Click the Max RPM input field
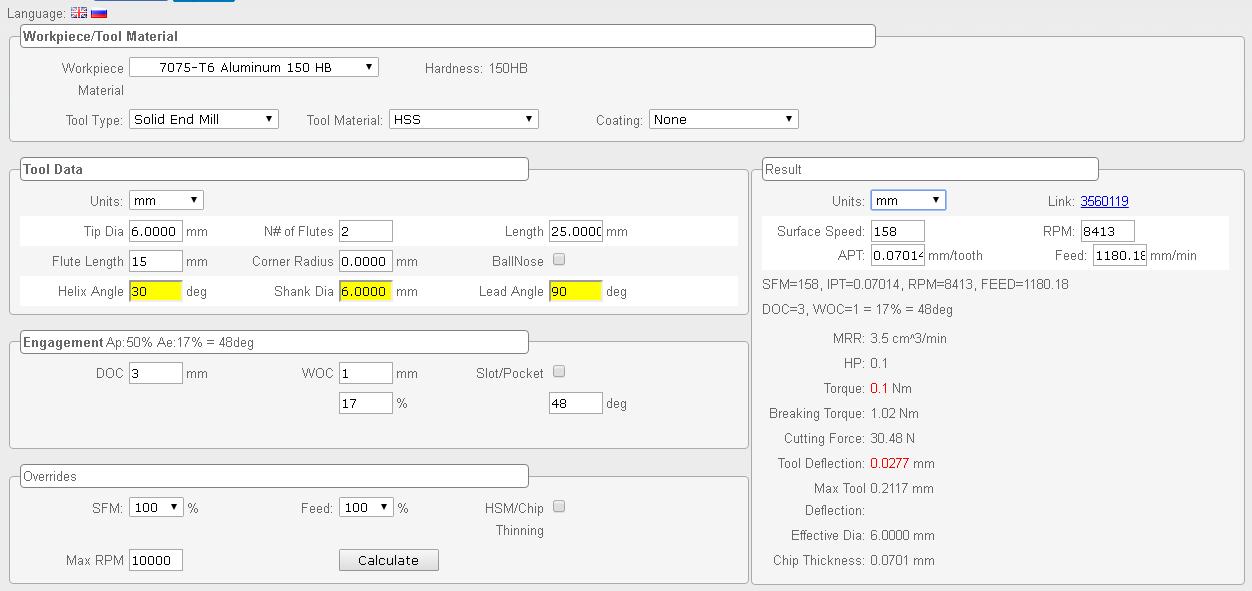The height and width of the screenshot is (591, 1252). coord(155,560)
